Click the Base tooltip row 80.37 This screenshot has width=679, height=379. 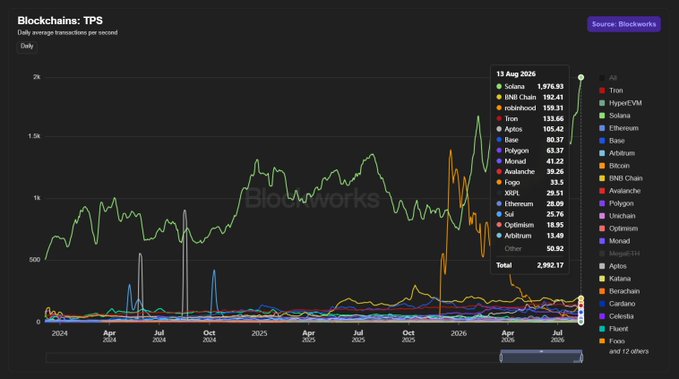(x=530, y=140)
